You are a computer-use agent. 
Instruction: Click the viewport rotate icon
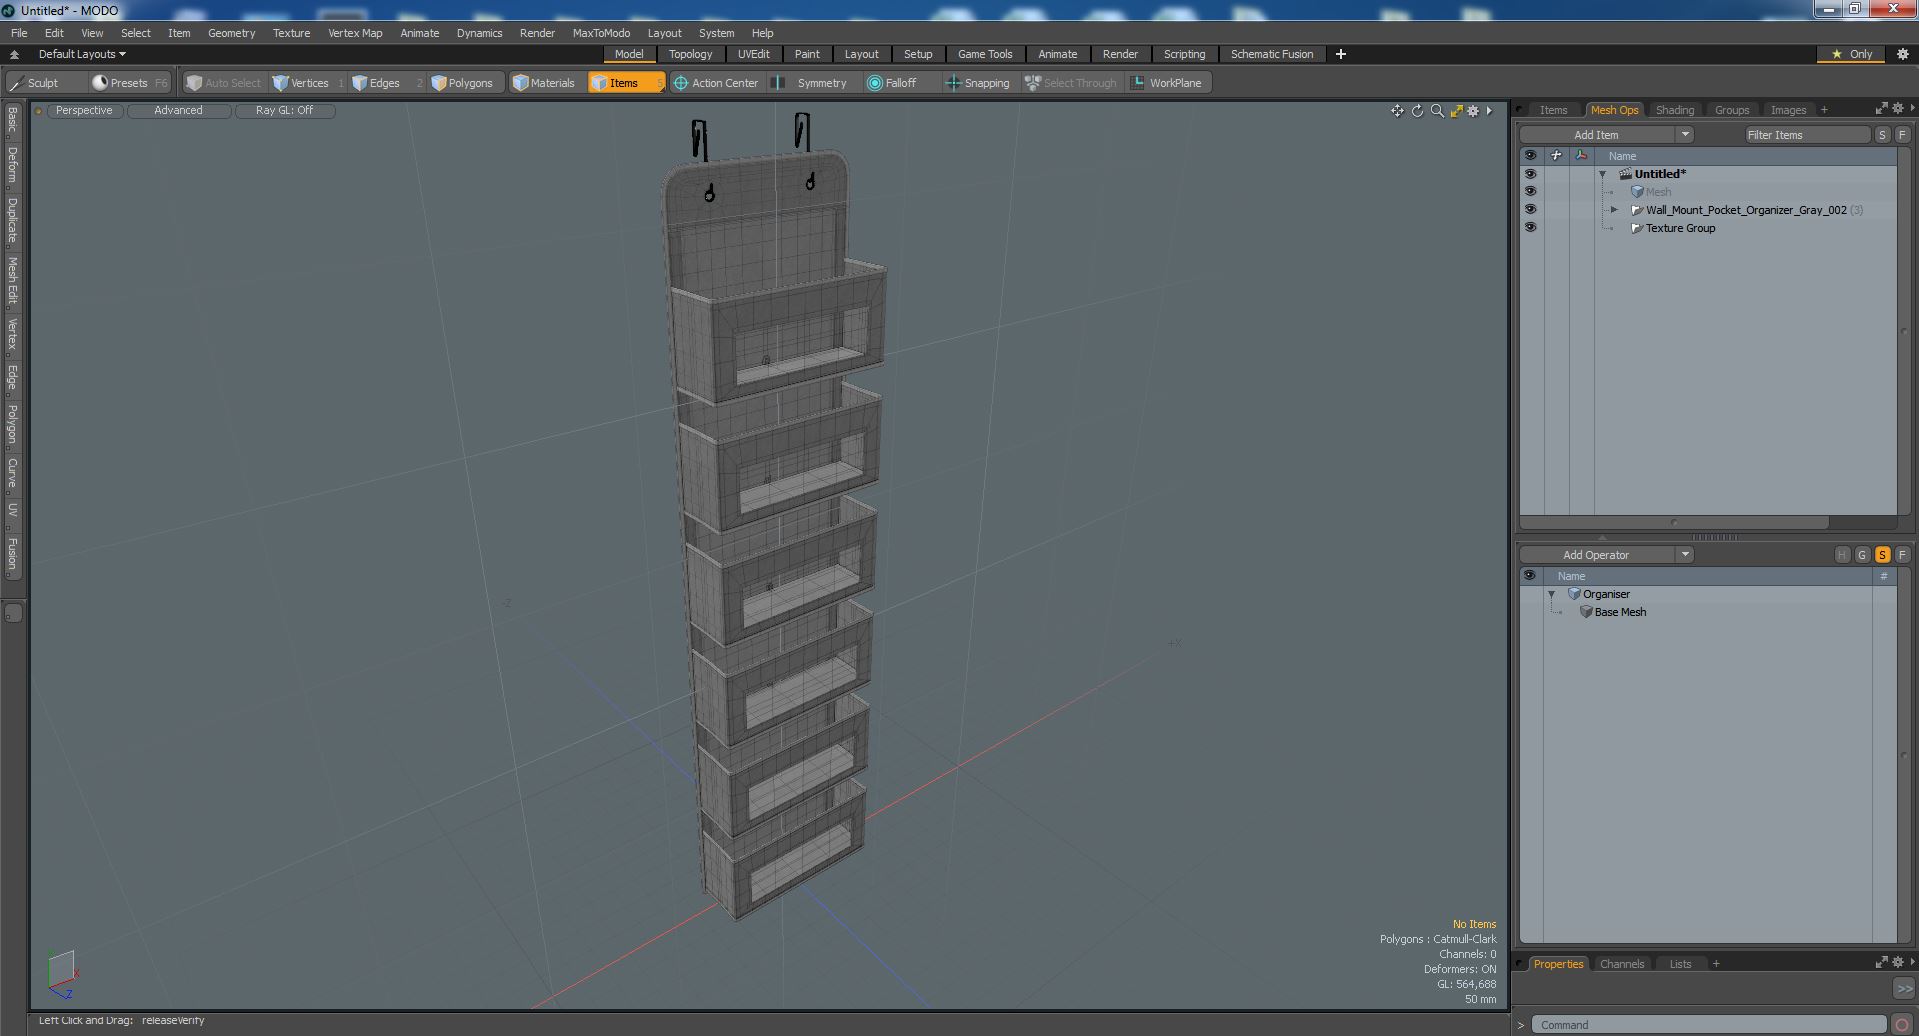[x=1417, y=111]
